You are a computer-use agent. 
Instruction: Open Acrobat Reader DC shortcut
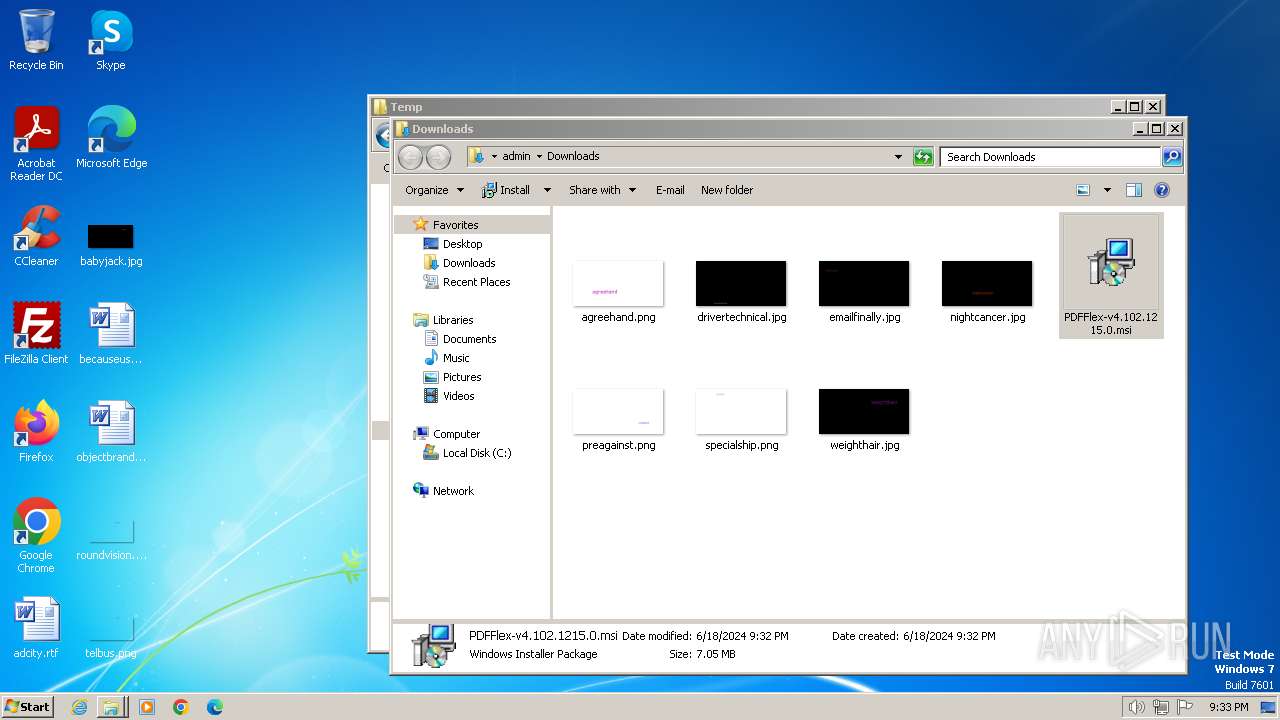coord(36,143)
